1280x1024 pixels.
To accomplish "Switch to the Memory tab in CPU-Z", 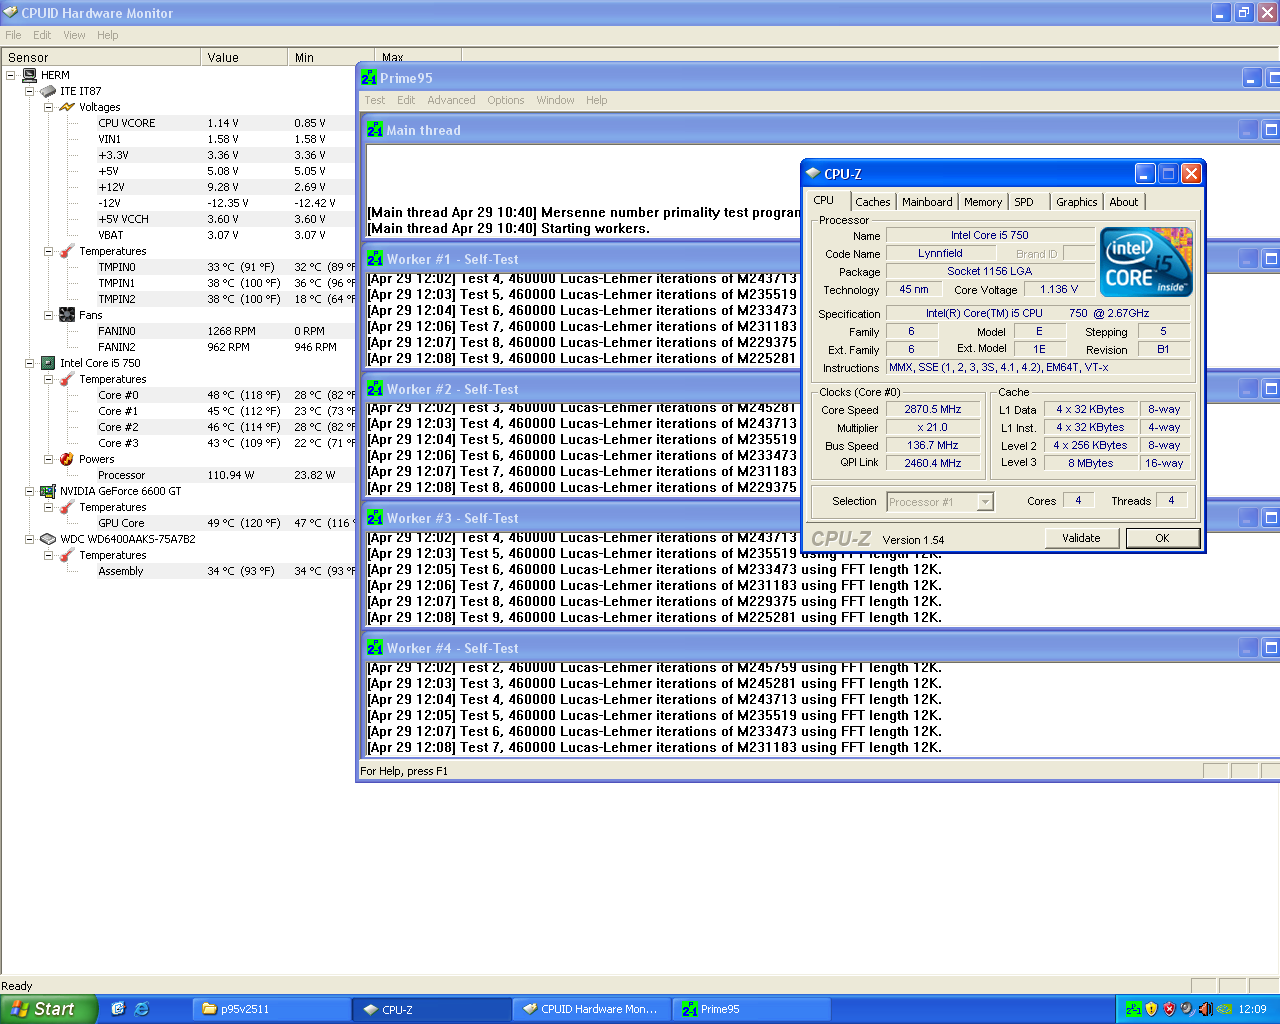I will tap(983, 202).
